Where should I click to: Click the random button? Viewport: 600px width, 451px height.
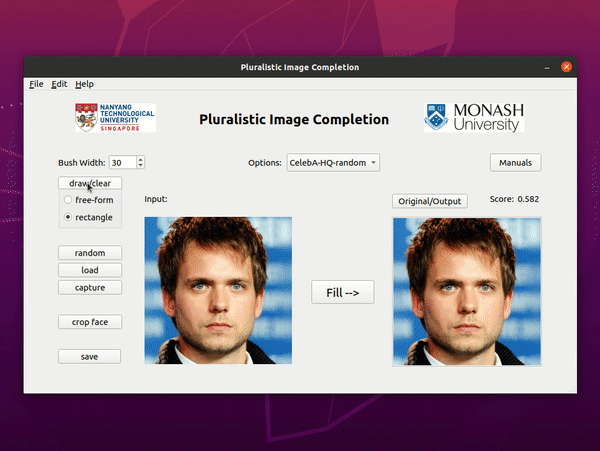(90, 253)
